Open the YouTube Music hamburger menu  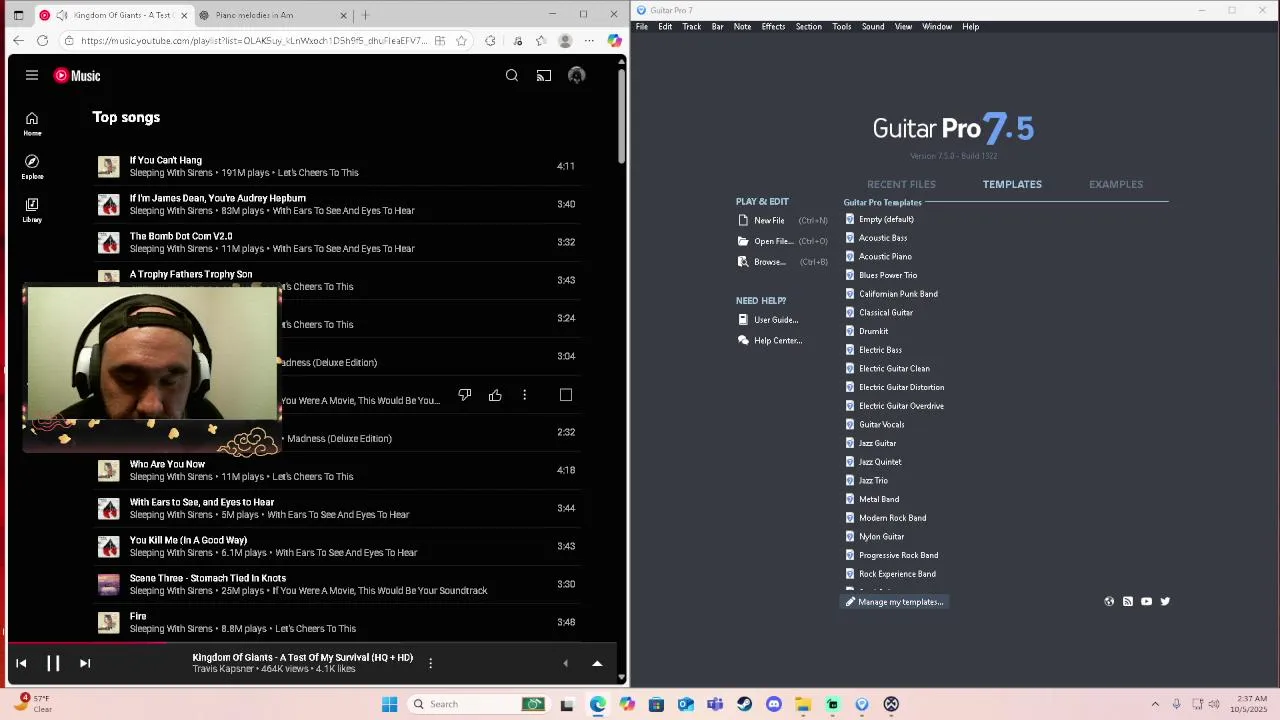pyautogui.click(x=32, y=76)
